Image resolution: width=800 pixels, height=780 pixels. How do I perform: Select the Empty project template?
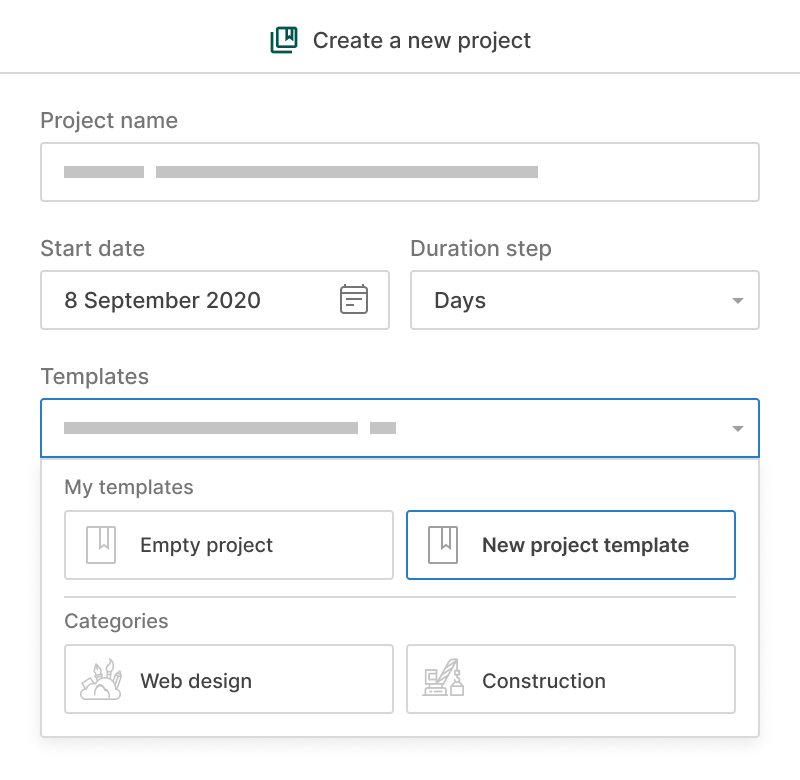[x=229, y=545]
